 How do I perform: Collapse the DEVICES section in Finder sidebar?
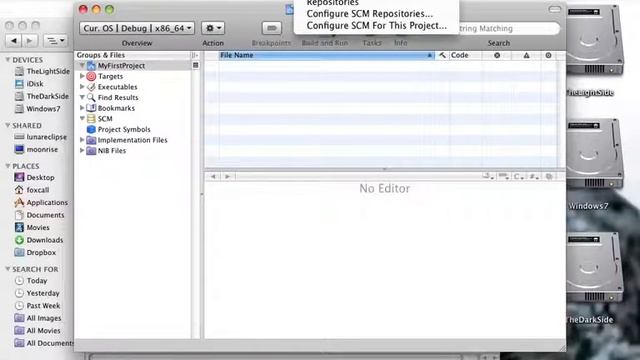pos(7,60)
